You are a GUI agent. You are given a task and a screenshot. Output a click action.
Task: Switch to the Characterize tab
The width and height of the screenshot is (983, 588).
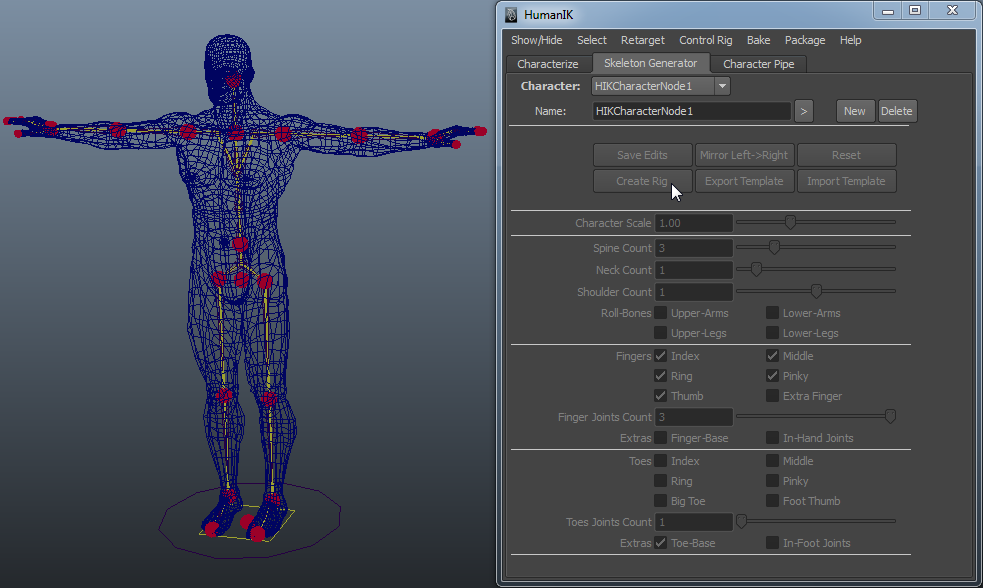coord(547,64)
